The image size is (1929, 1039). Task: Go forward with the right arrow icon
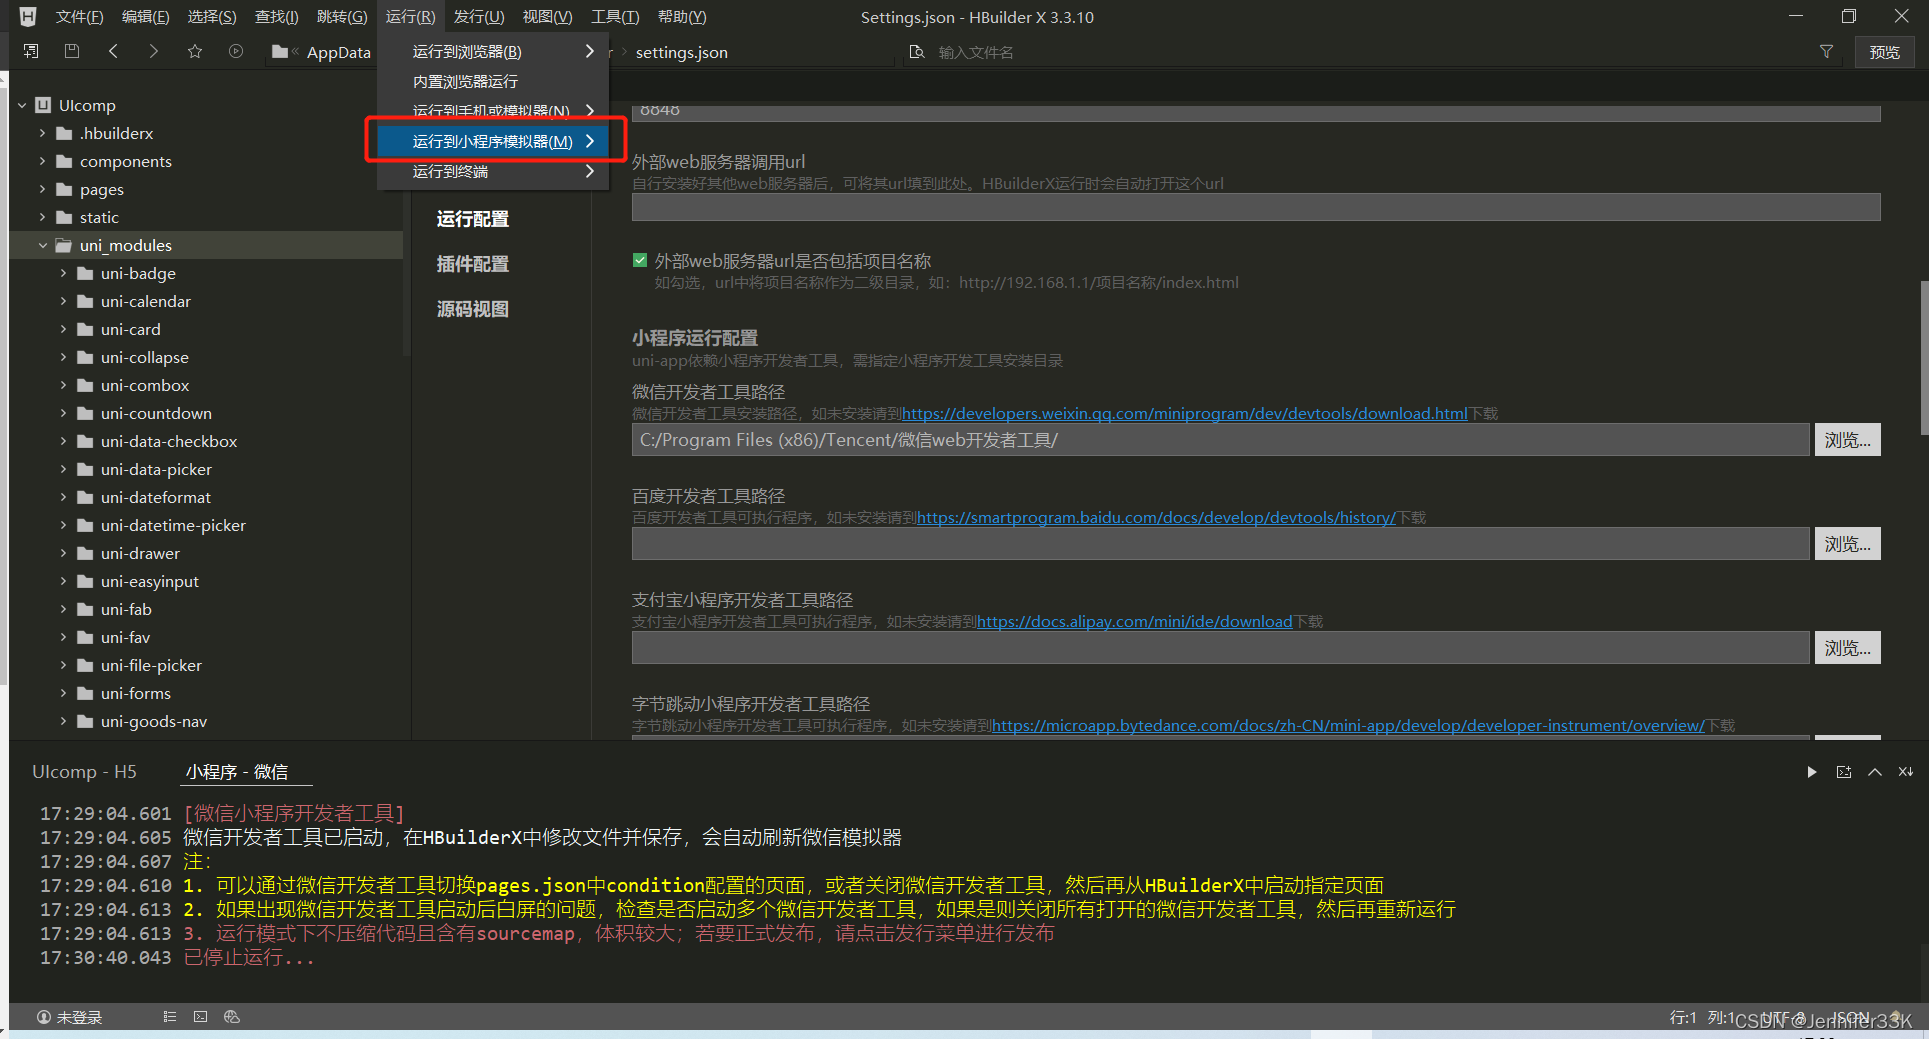[153, 51]
